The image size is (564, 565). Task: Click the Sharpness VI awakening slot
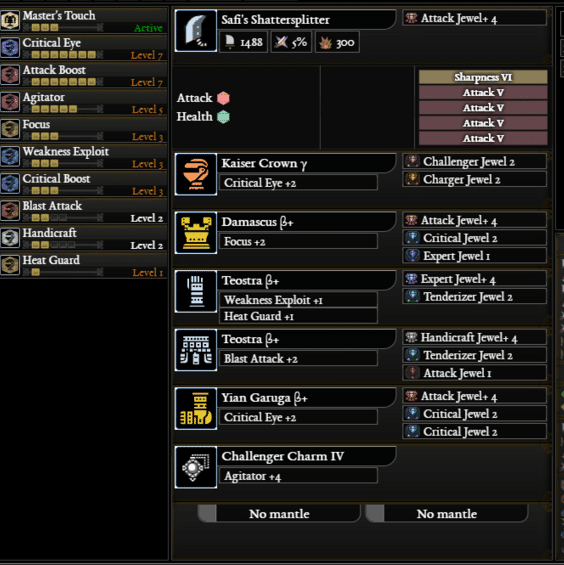483,77
